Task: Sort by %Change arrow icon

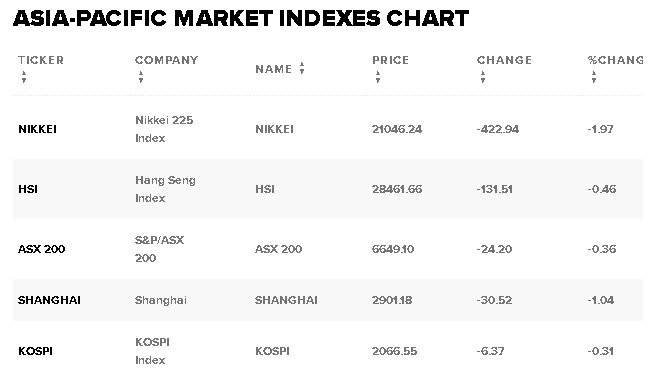Action: coord(594,77)
